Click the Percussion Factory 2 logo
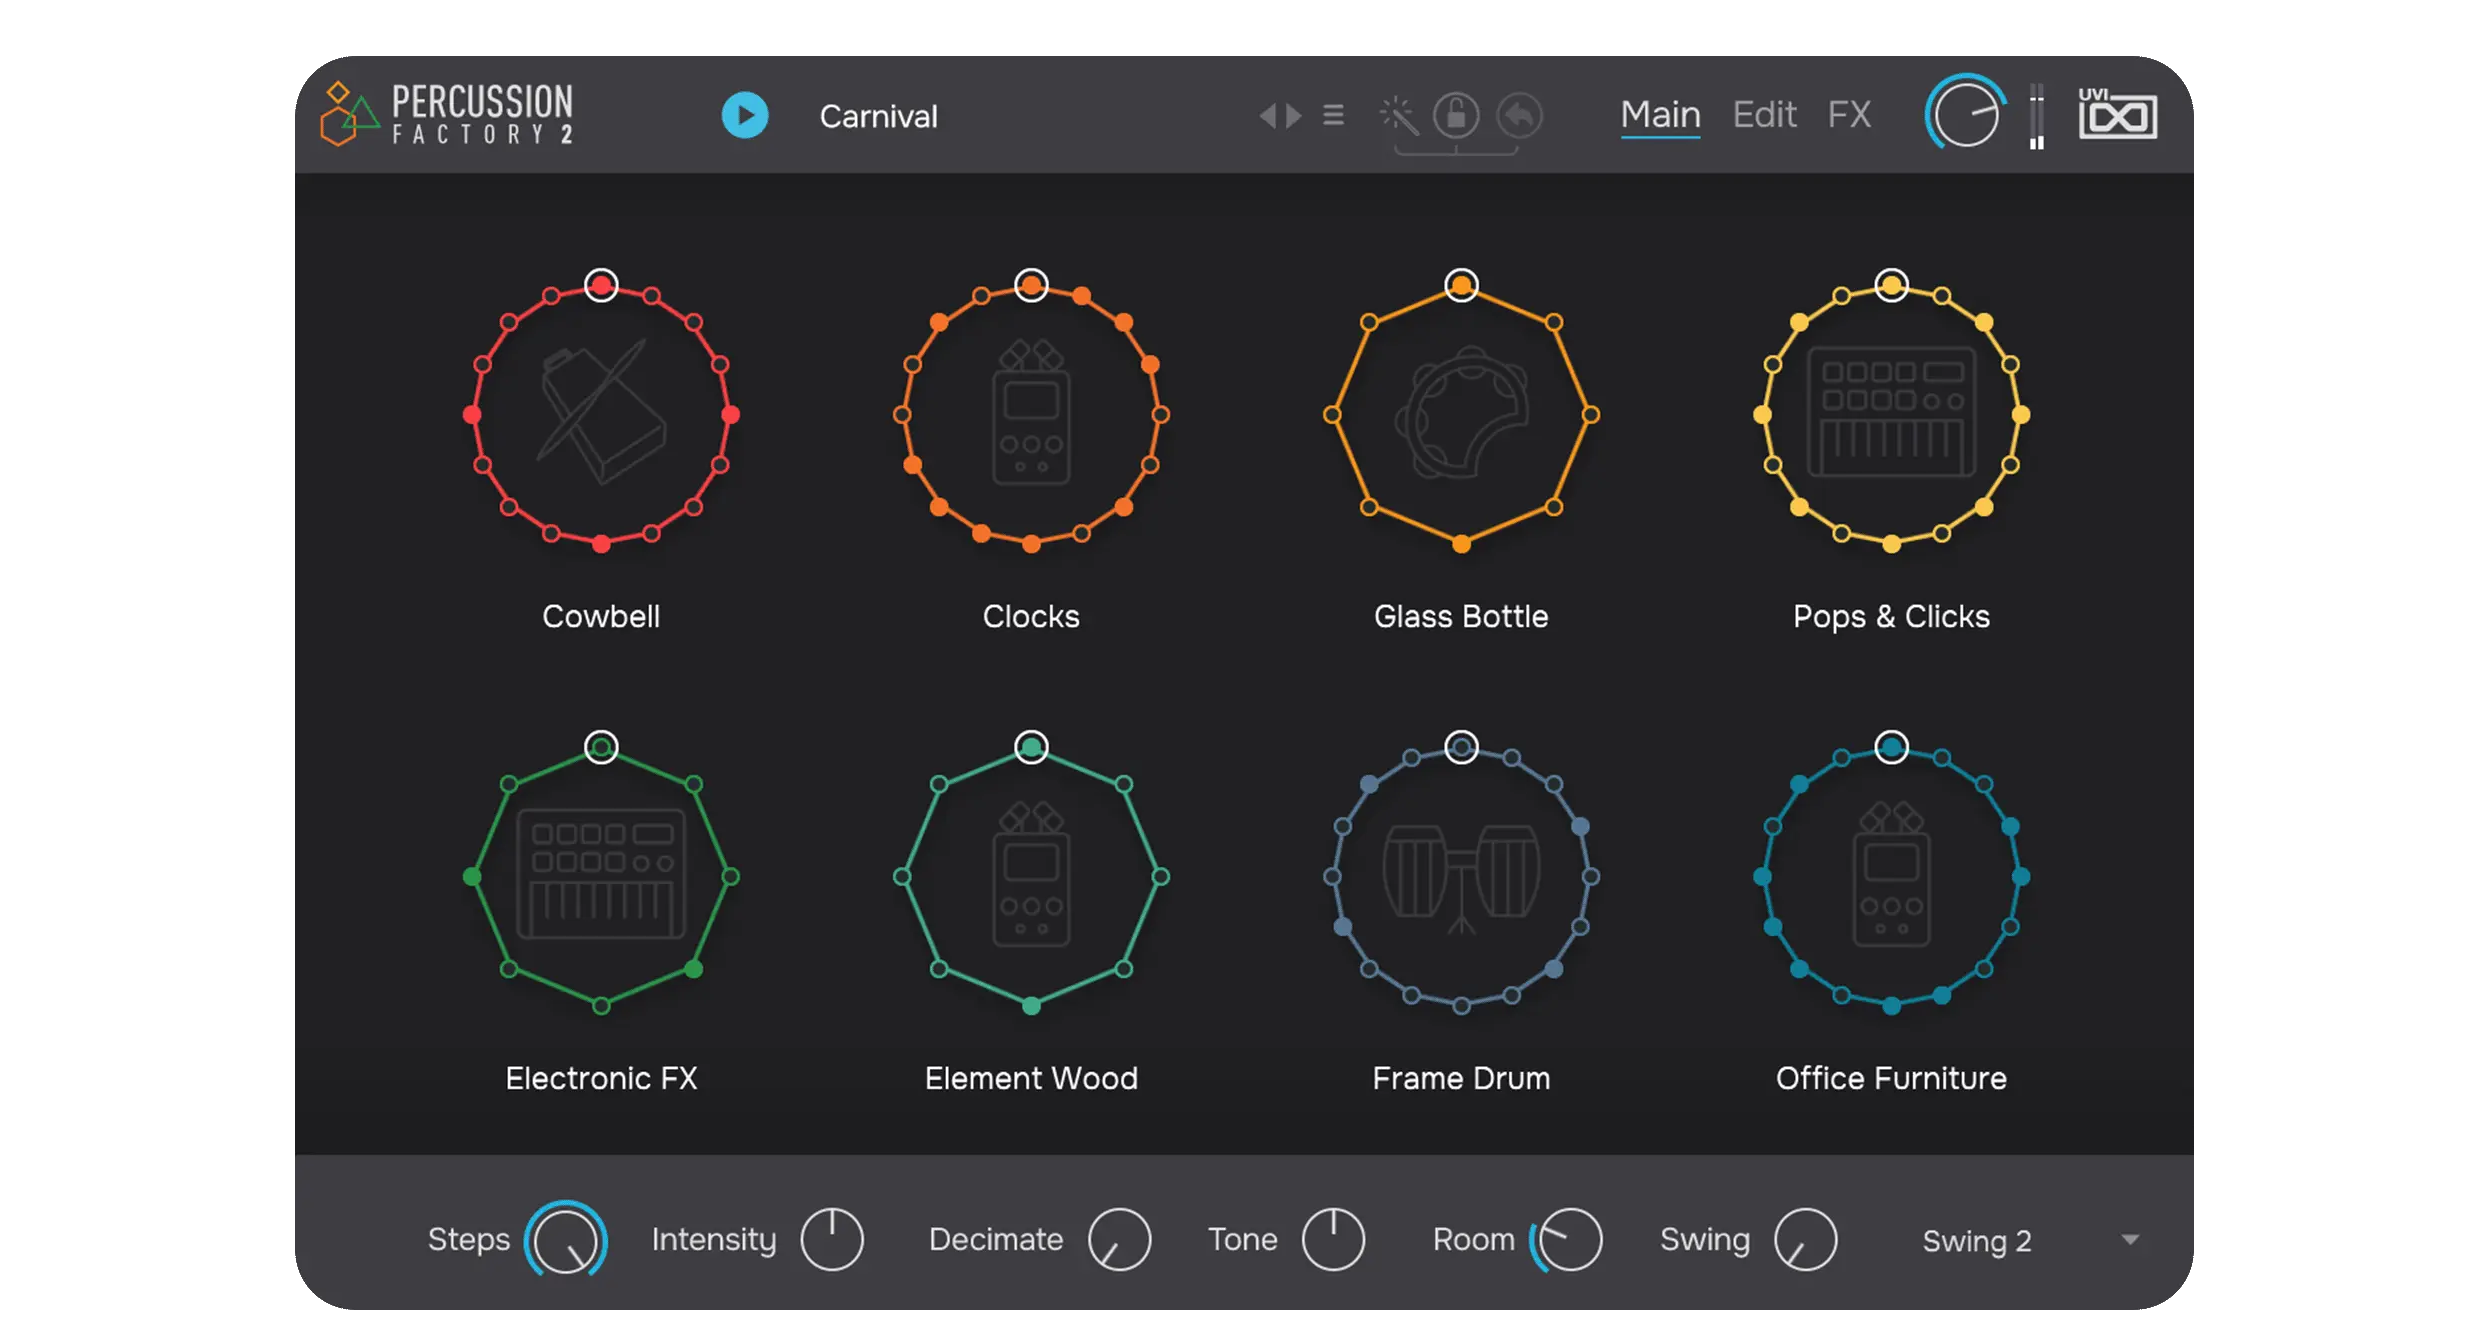Viewport: 2488px width, 1328px height. coord(447,114)
